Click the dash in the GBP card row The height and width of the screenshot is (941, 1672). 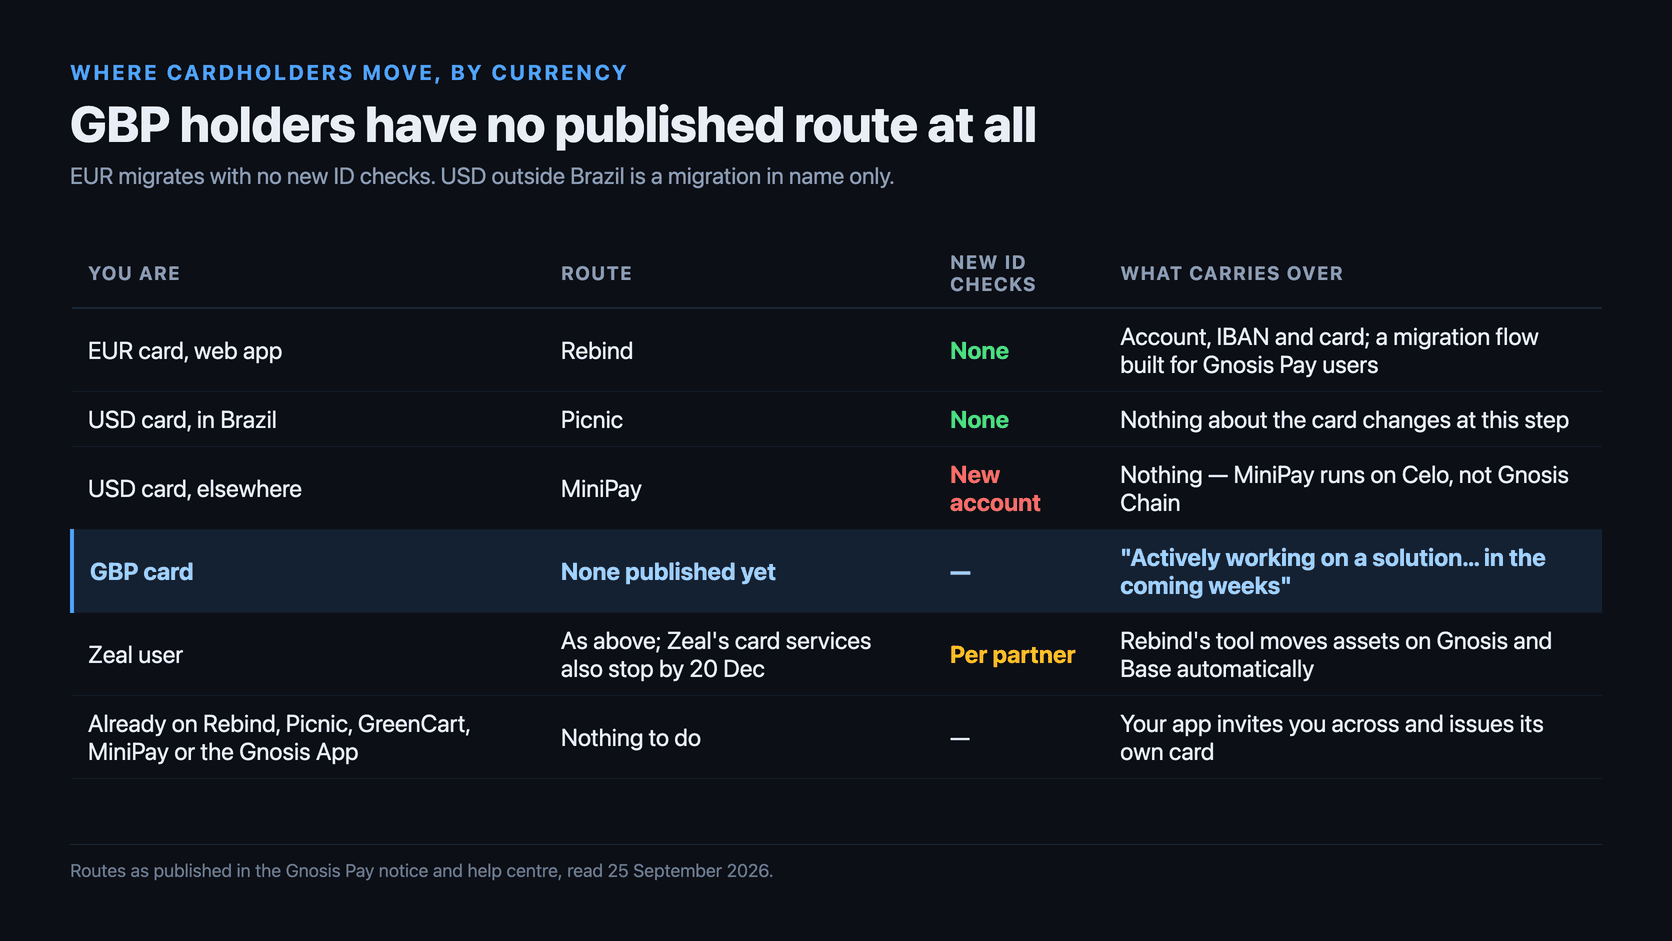(960, 573)
